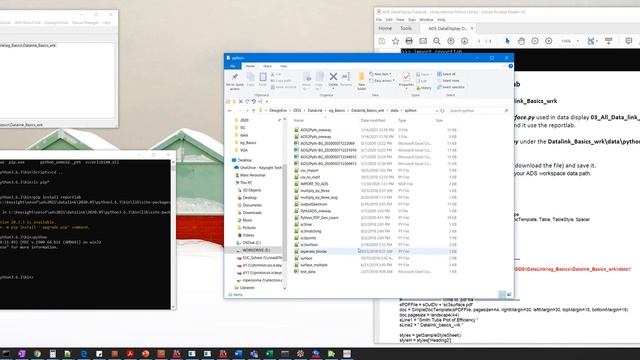Viewport: 640px width, 360px height.
Task: Refresh the Explorer folder view
Action: pos(442,111)
